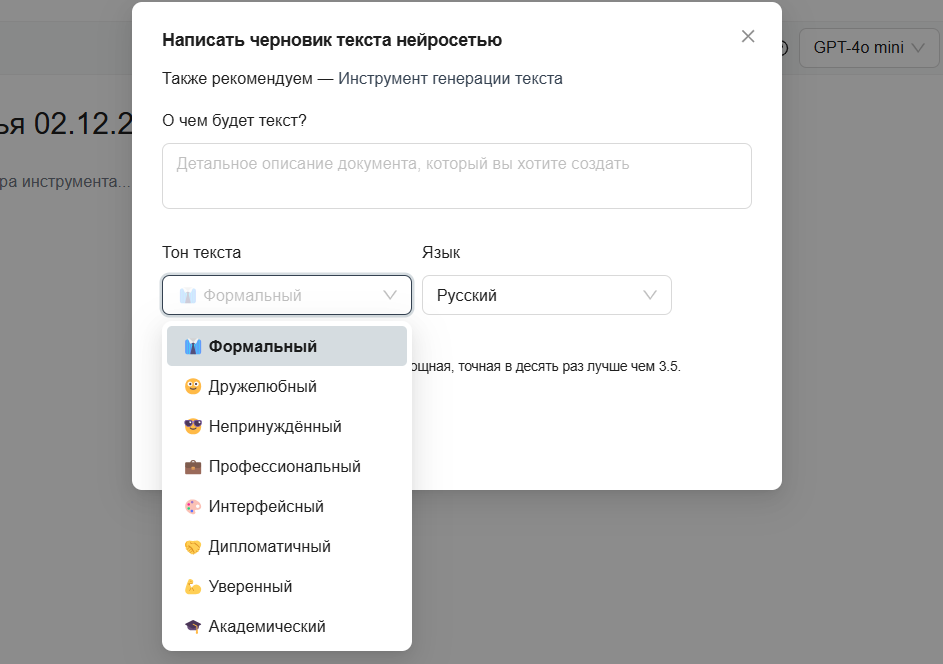Open the Язык dropdown showing Русский

click(546, 295)
